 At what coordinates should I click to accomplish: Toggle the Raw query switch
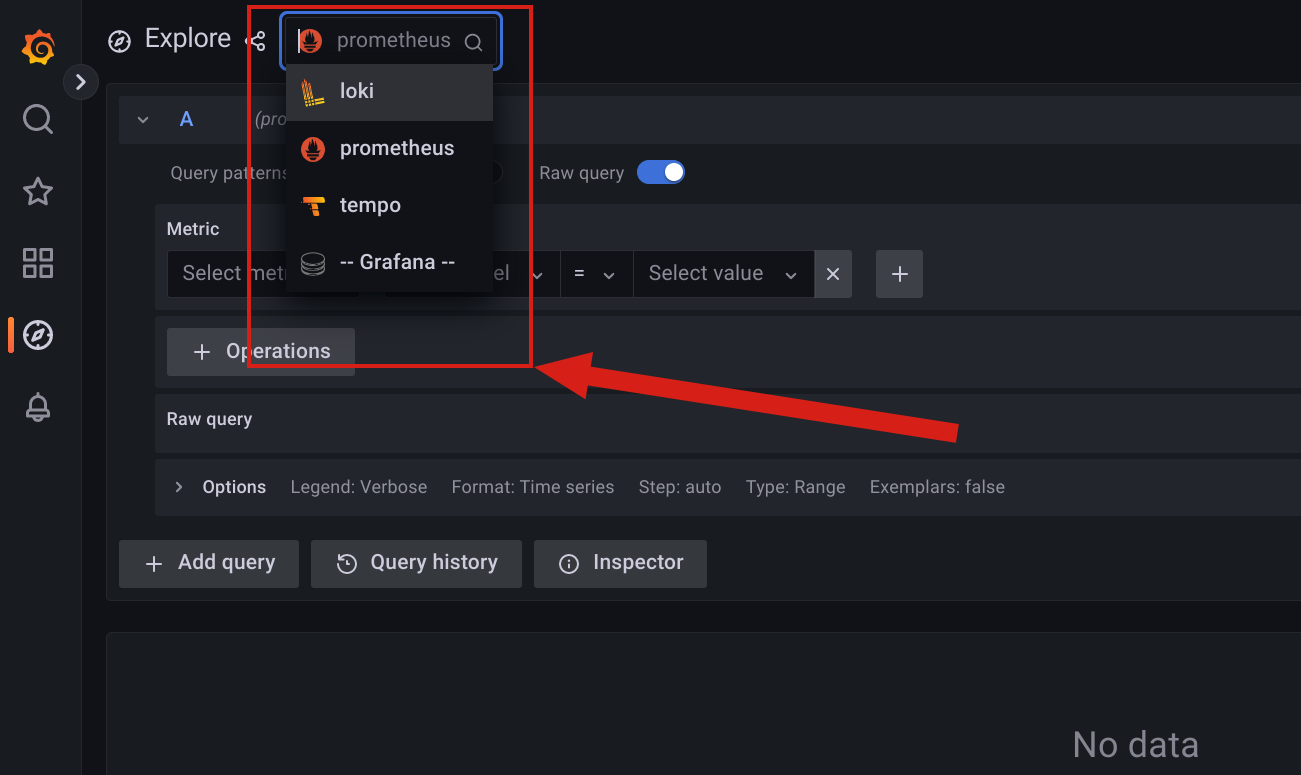pos(661,172)
